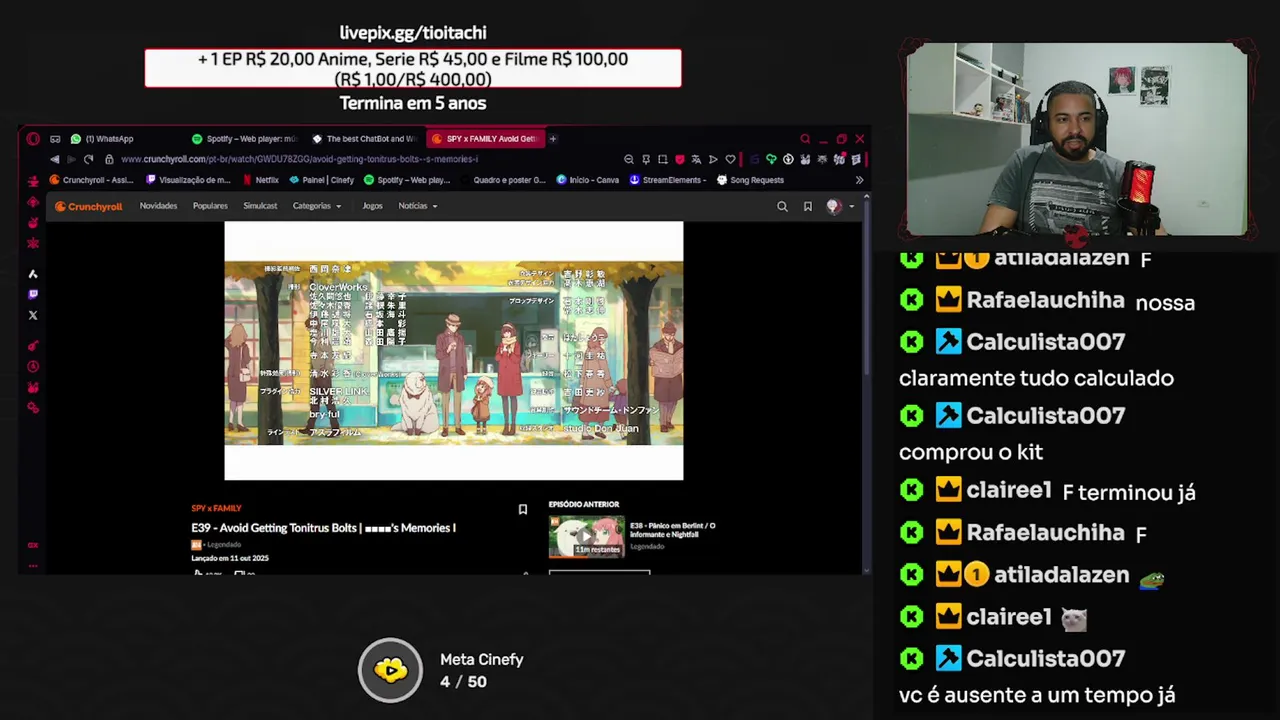Open the Populares menu item

(x=210, y=206)
